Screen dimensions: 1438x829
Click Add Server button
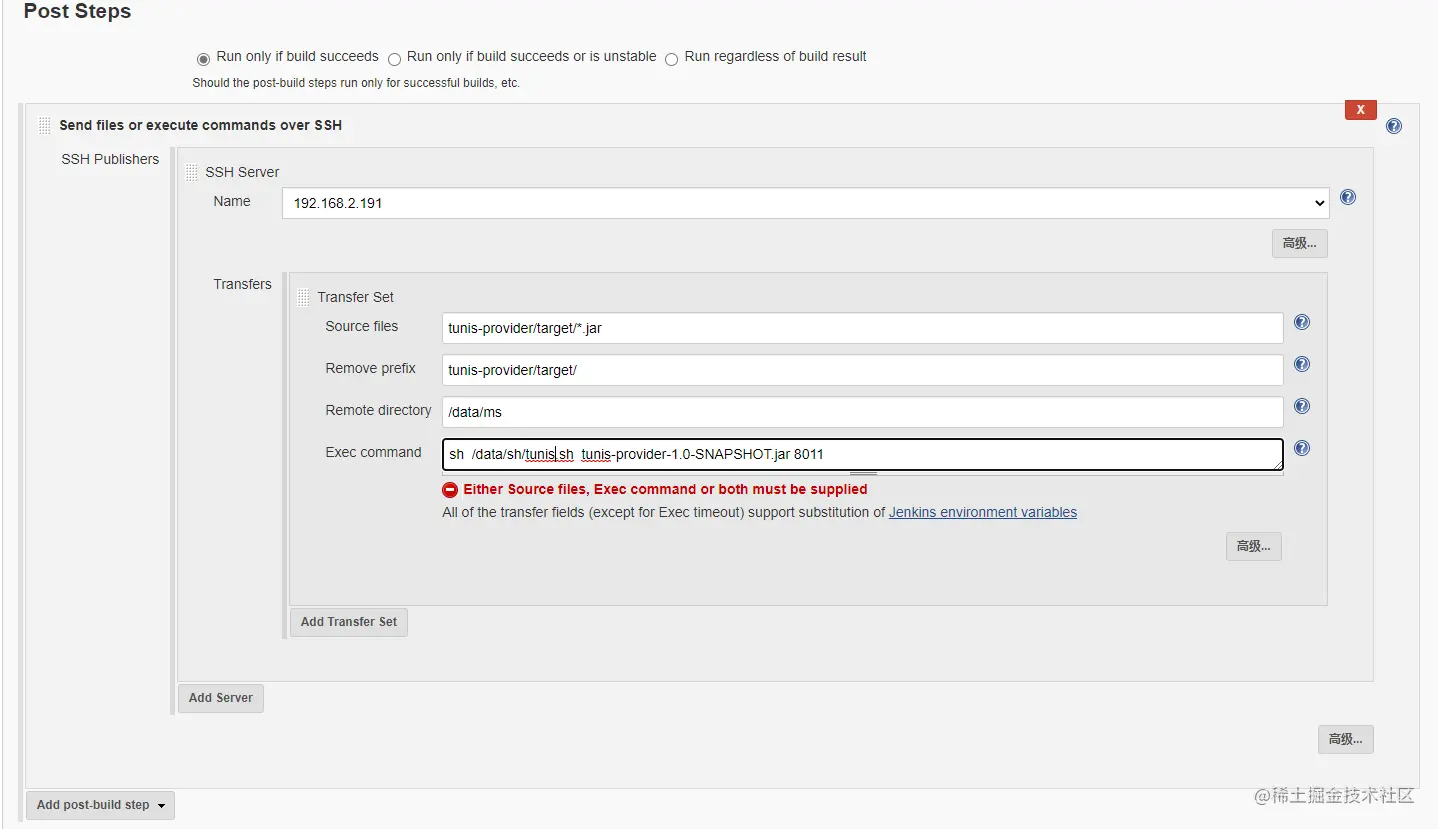coord(220,698)
